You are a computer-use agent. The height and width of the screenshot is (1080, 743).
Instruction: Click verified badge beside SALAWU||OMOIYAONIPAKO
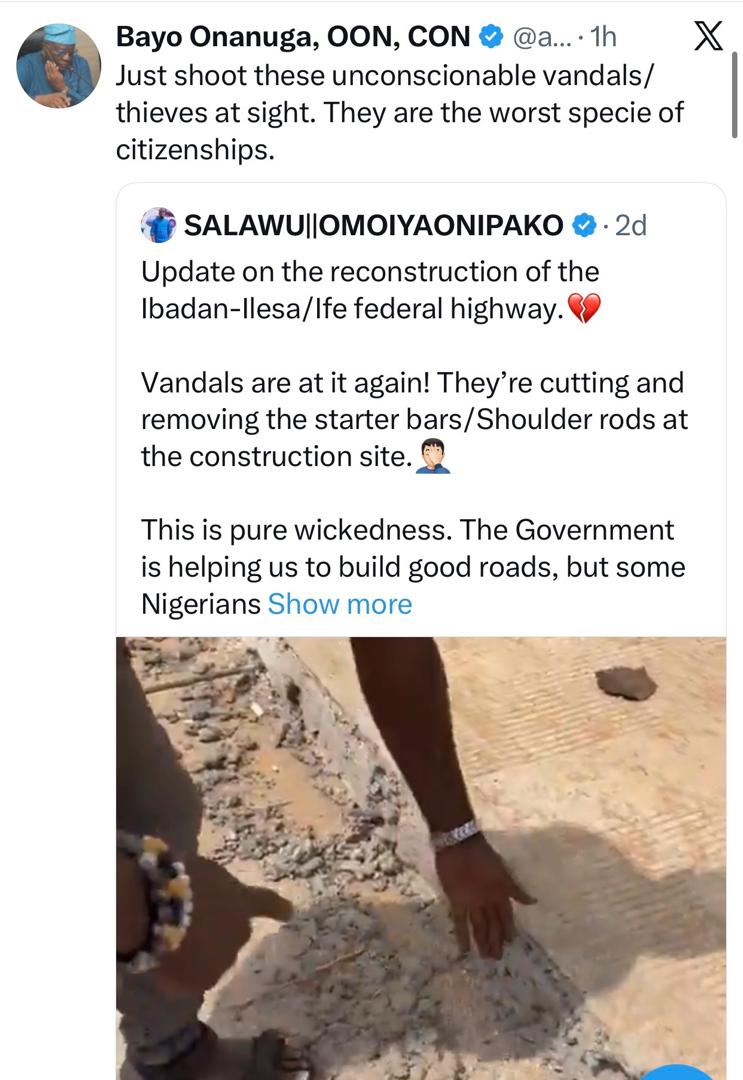pyautogui.click(x=584, y=226)
